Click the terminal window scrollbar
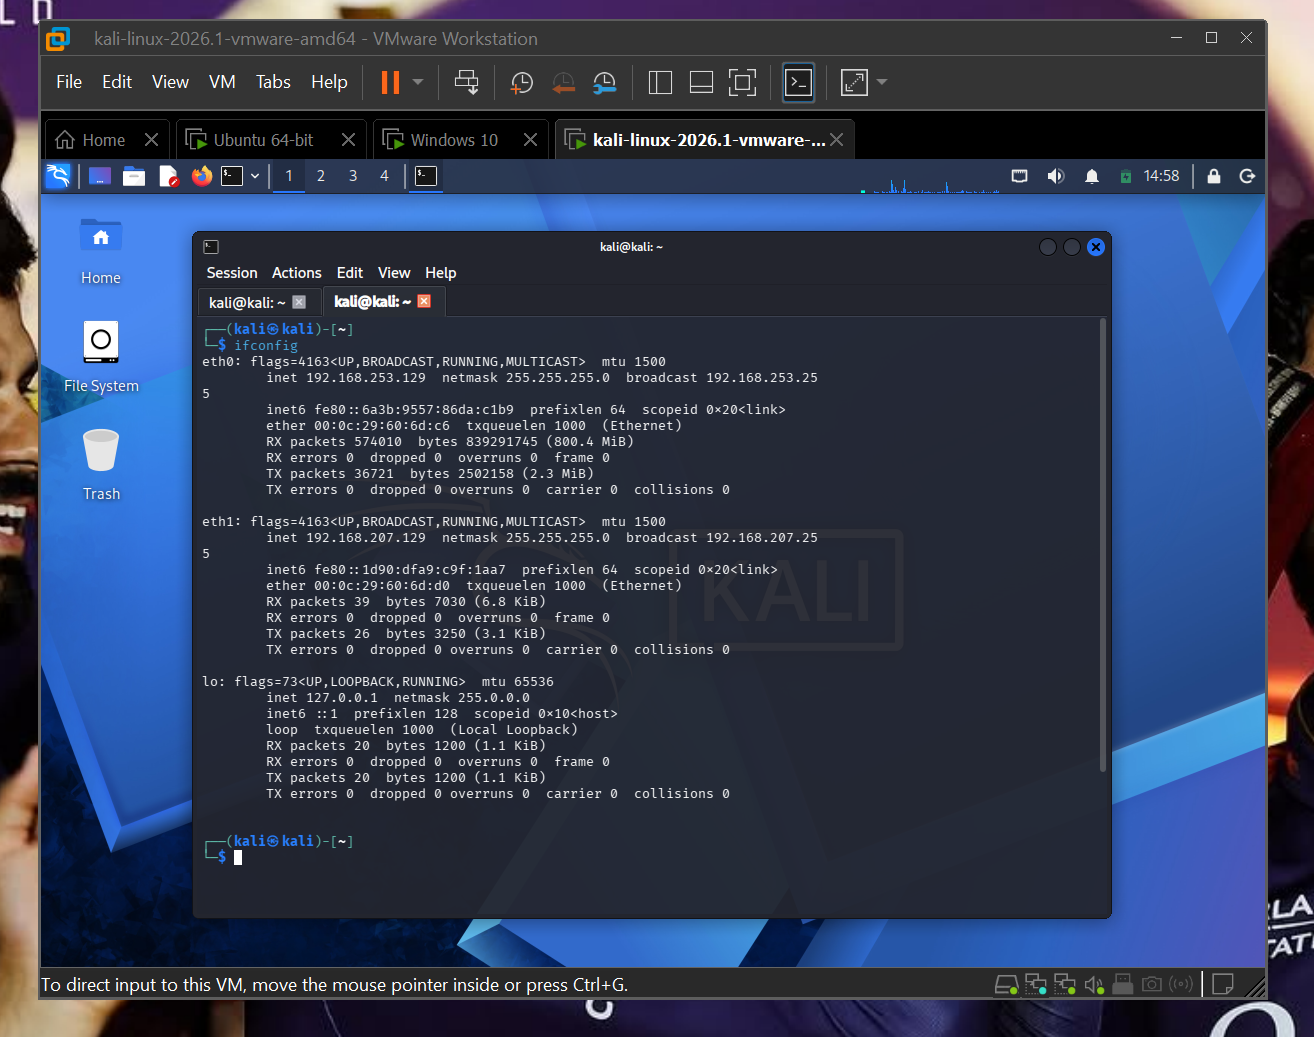This screenshot has width=1314, height=1037. (1103, 545)
